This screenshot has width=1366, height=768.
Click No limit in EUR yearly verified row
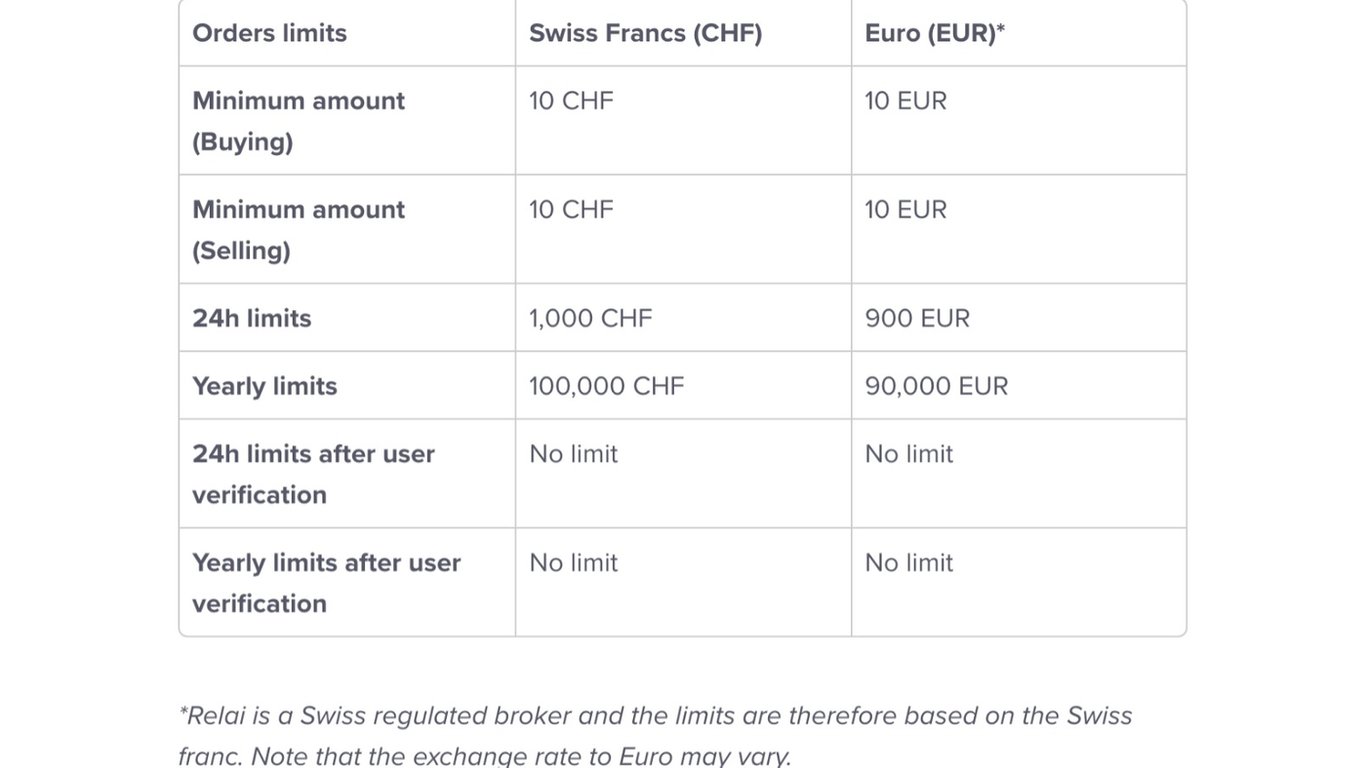[x=909, y=563]
